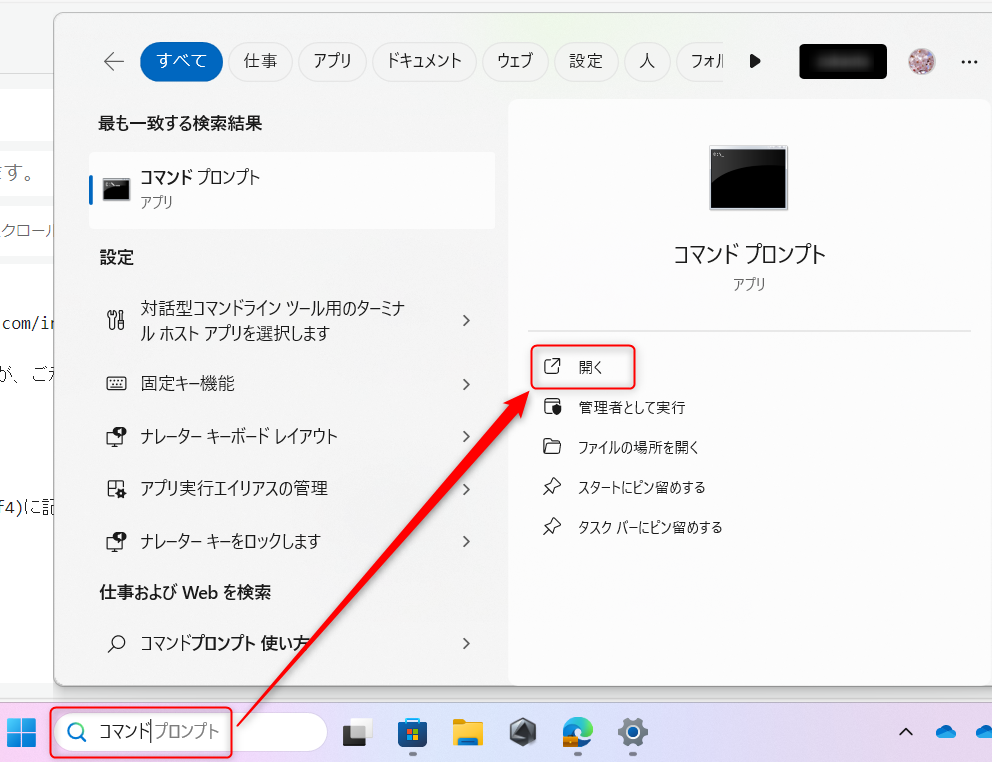The height and width of the screenshot is (762, 992).
Task: Open 対話型コマンドライン ツール用のターミナル setting
Action: 292,320
